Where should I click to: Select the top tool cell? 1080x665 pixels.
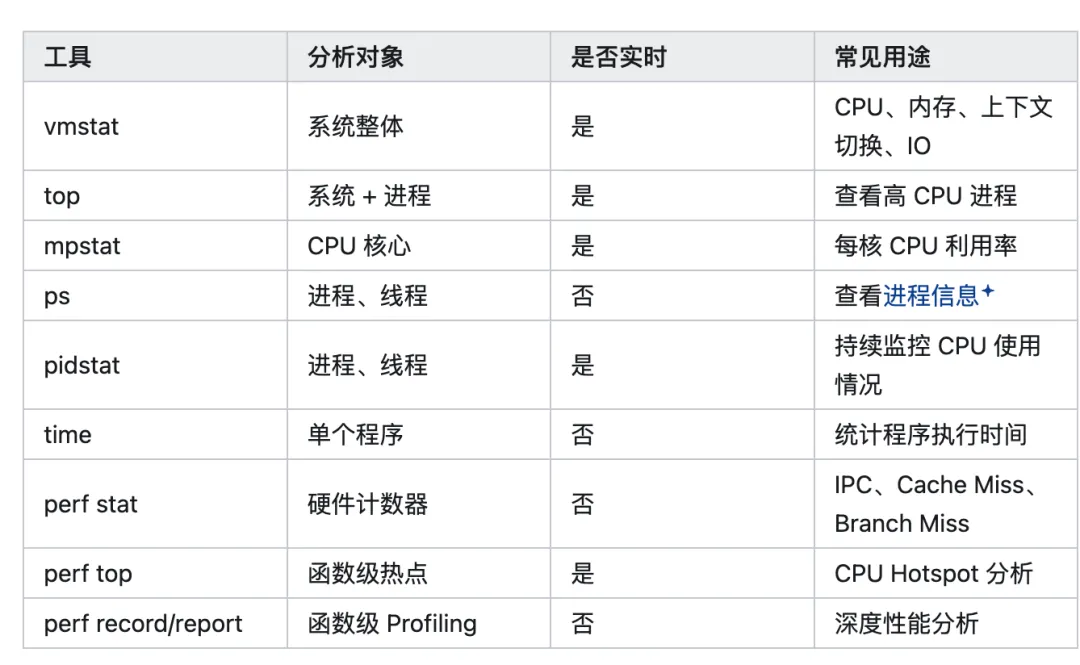(156, 196)
